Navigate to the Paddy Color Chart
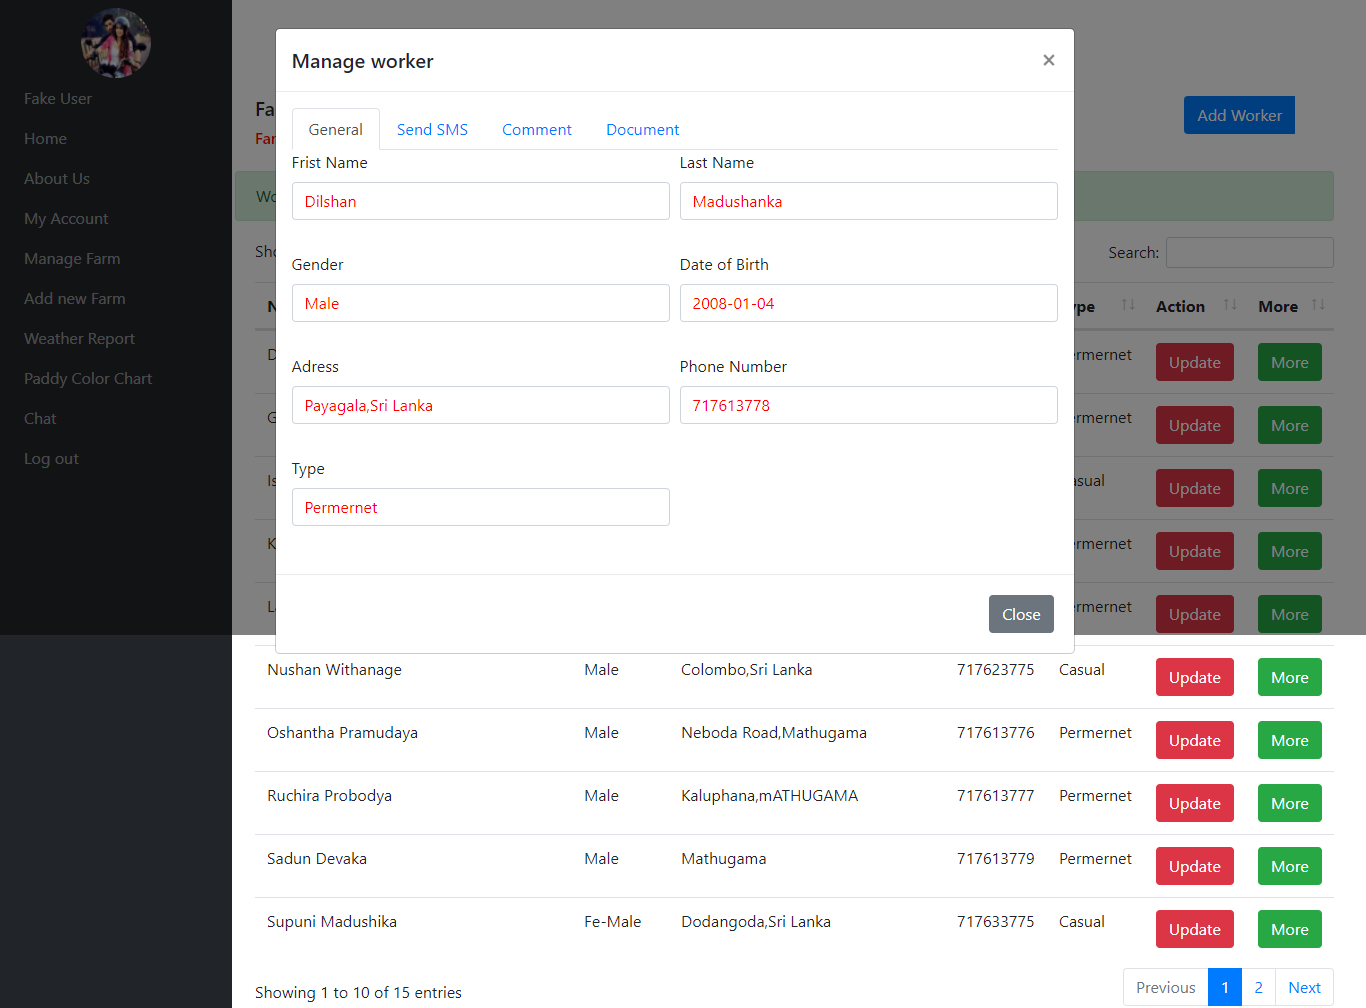Image resolution: width=1366 pixels, height=1008 pixels. (x=88, y=378)
